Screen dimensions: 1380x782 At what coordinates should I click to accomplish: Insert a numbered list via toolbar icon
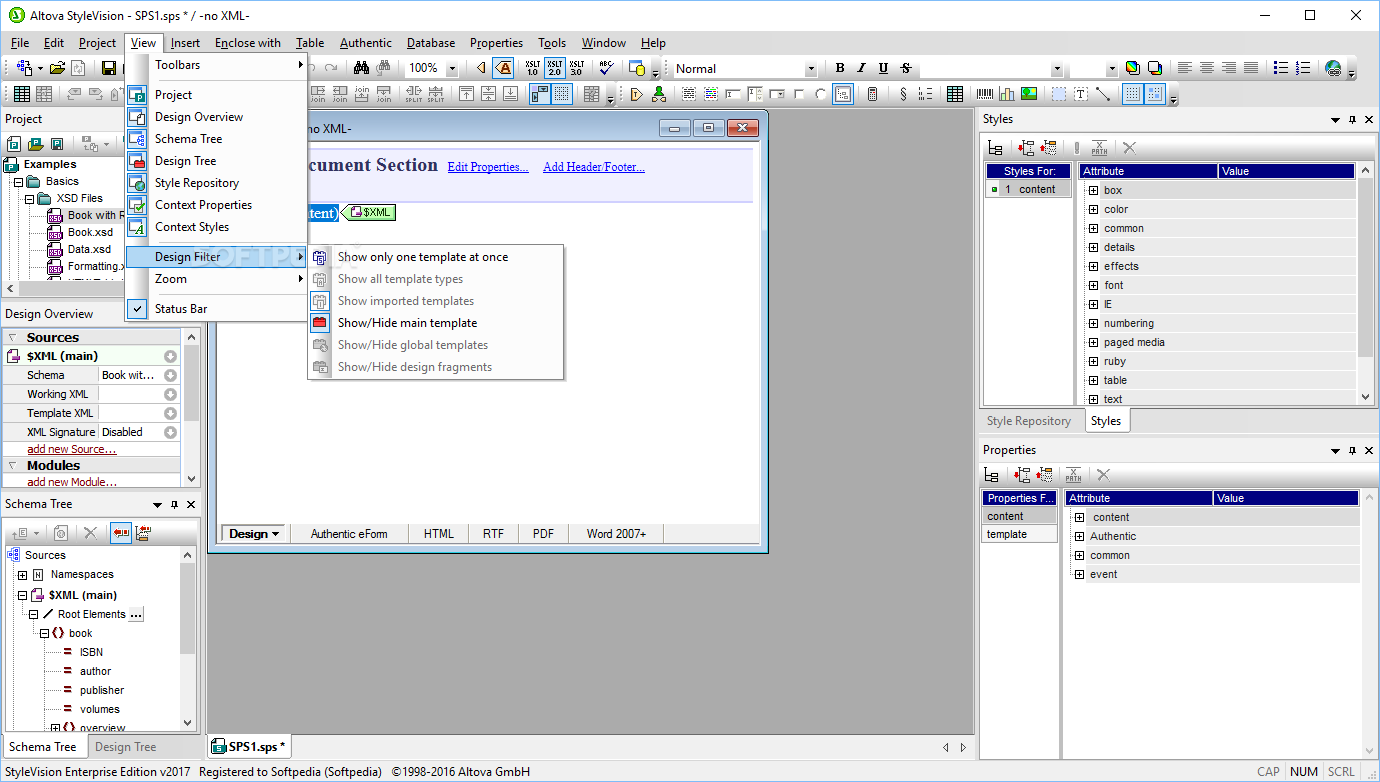(1303, 68)
